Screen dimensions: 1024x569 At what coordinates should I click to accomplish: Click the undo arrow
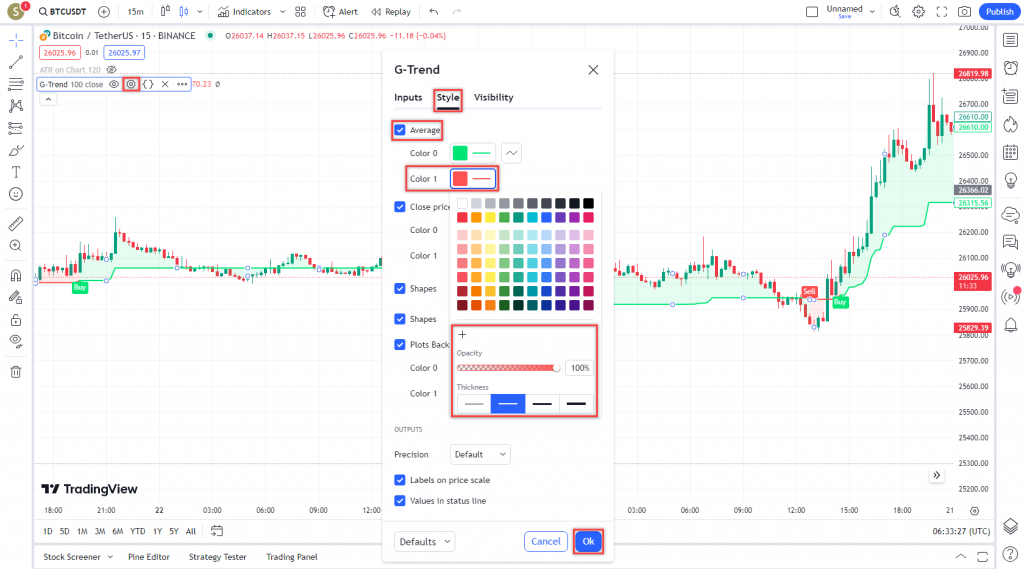click(434, 12)
